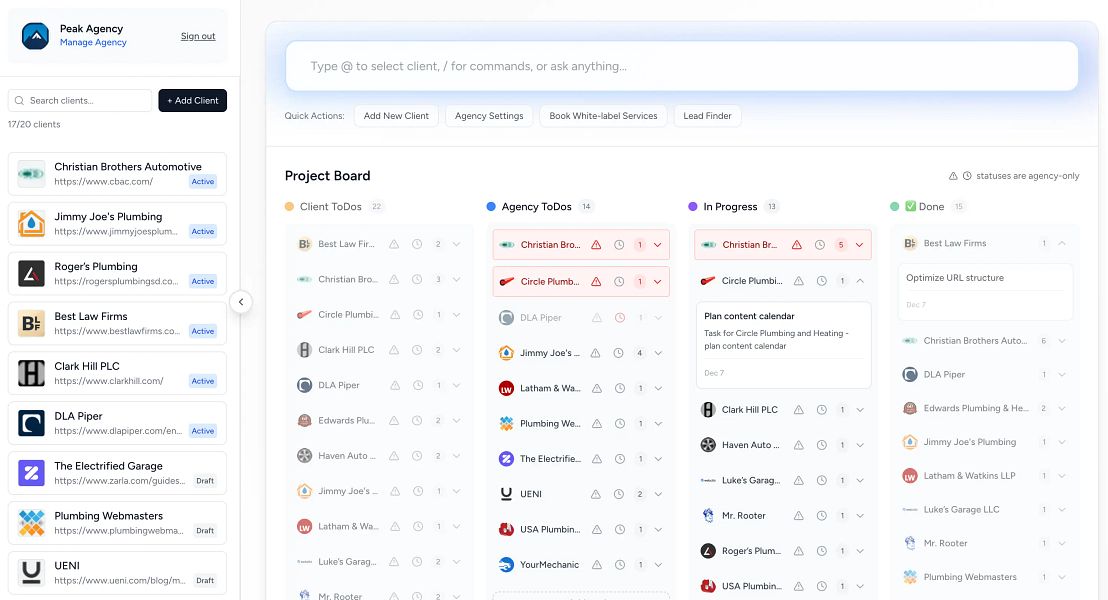The height and width of the screenshot is (600, 1108).
Task: Click clock icon on YourMechanic row
Action: pyautogui.click(x=619, y=565)
